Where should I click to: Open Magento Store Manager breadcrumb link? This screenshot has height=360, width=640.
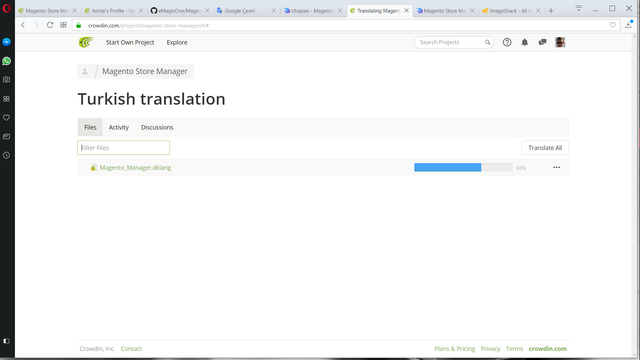(145, 71)
